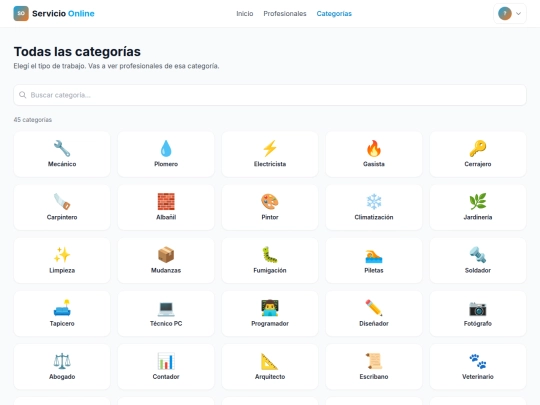
Task: Click the 'Elegí el tipo de trabajo' subtitle
Action: click(116, 66)
